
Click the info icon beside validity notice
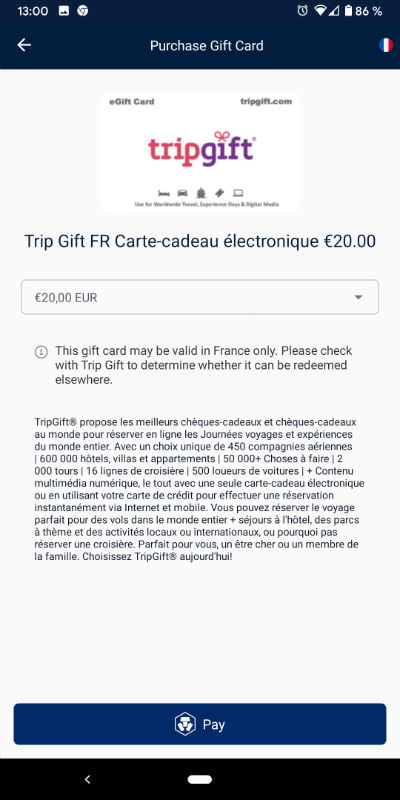[x=41, y=352]
